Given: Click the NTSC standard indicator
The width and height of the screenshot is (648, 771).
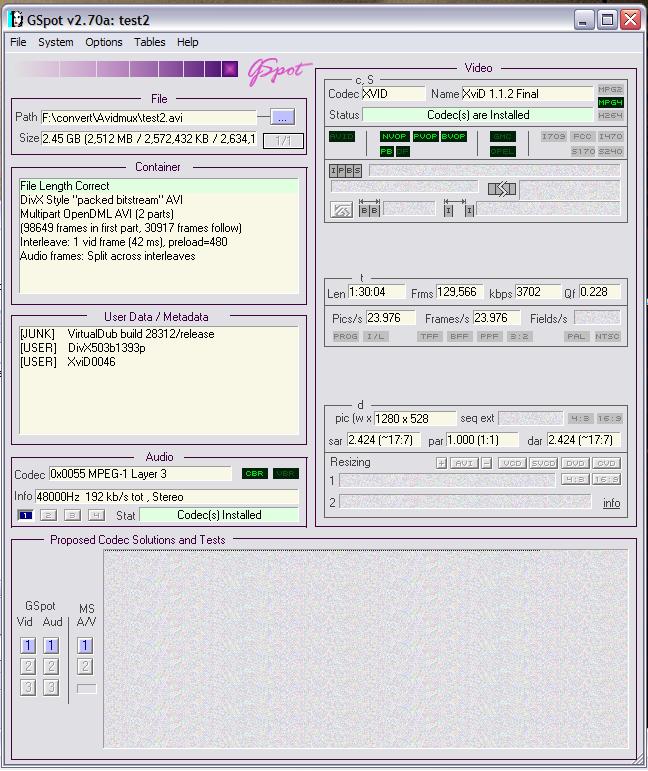Looking at the screenshot, I should 607,336.
